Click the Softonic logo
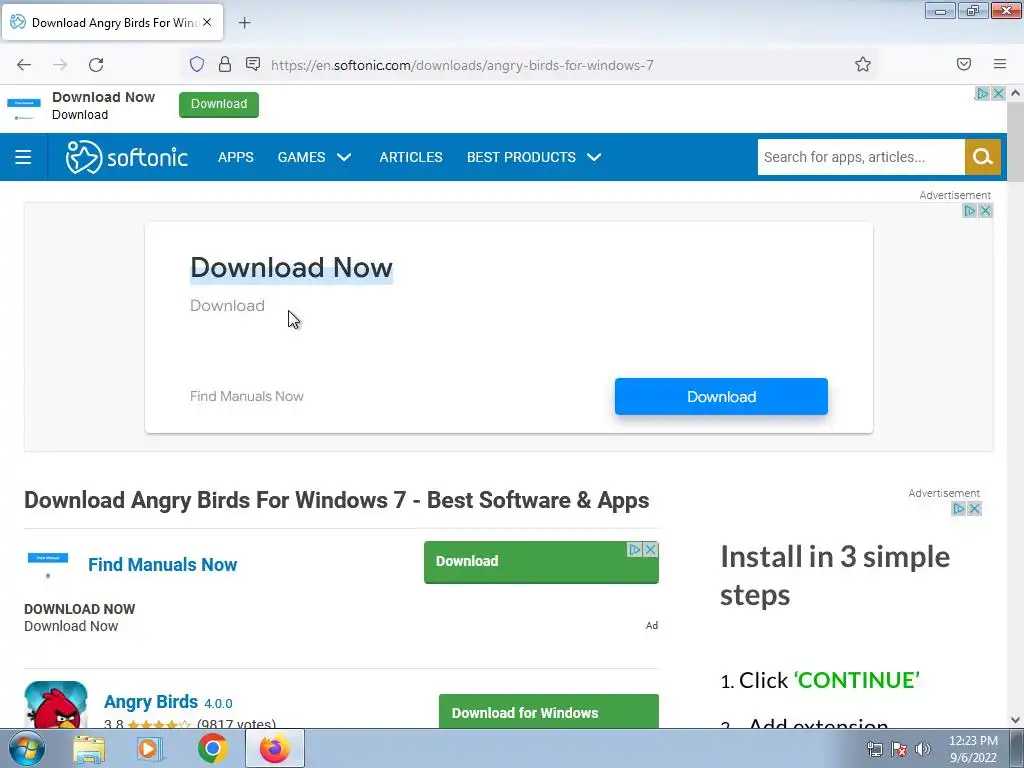This screenshot has width=1024, height=768. pyautogui.click(x=127, y=157)
